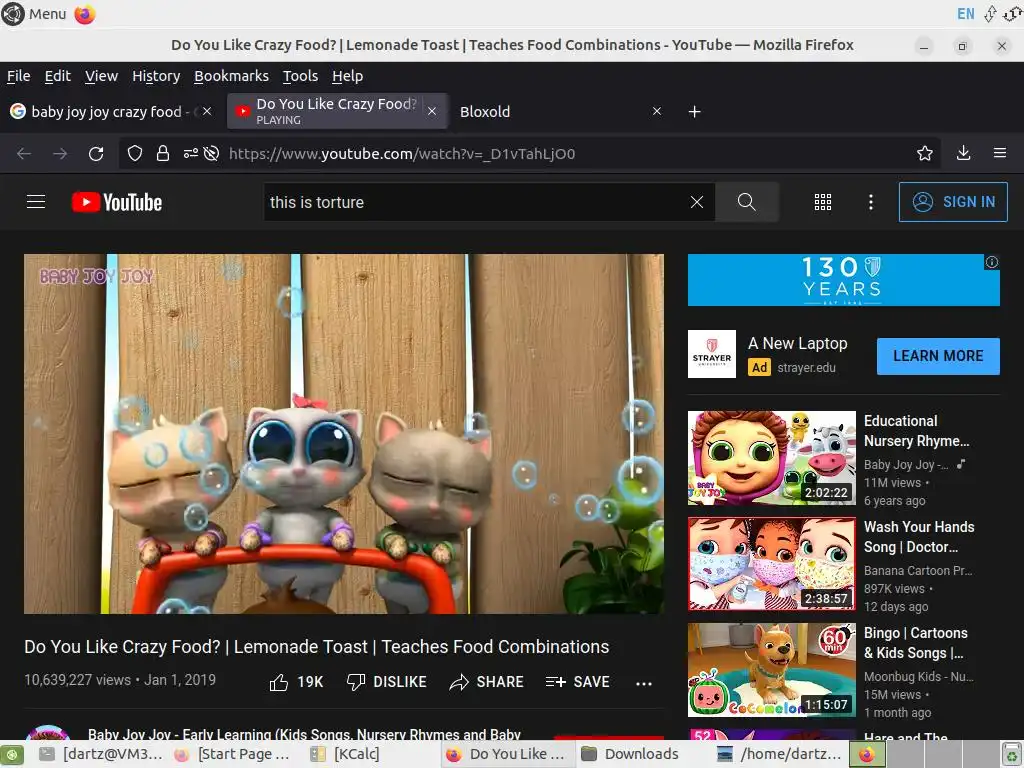Open the YouTube hamburger guide menu
1024x768 pixels.
point(36,202)
